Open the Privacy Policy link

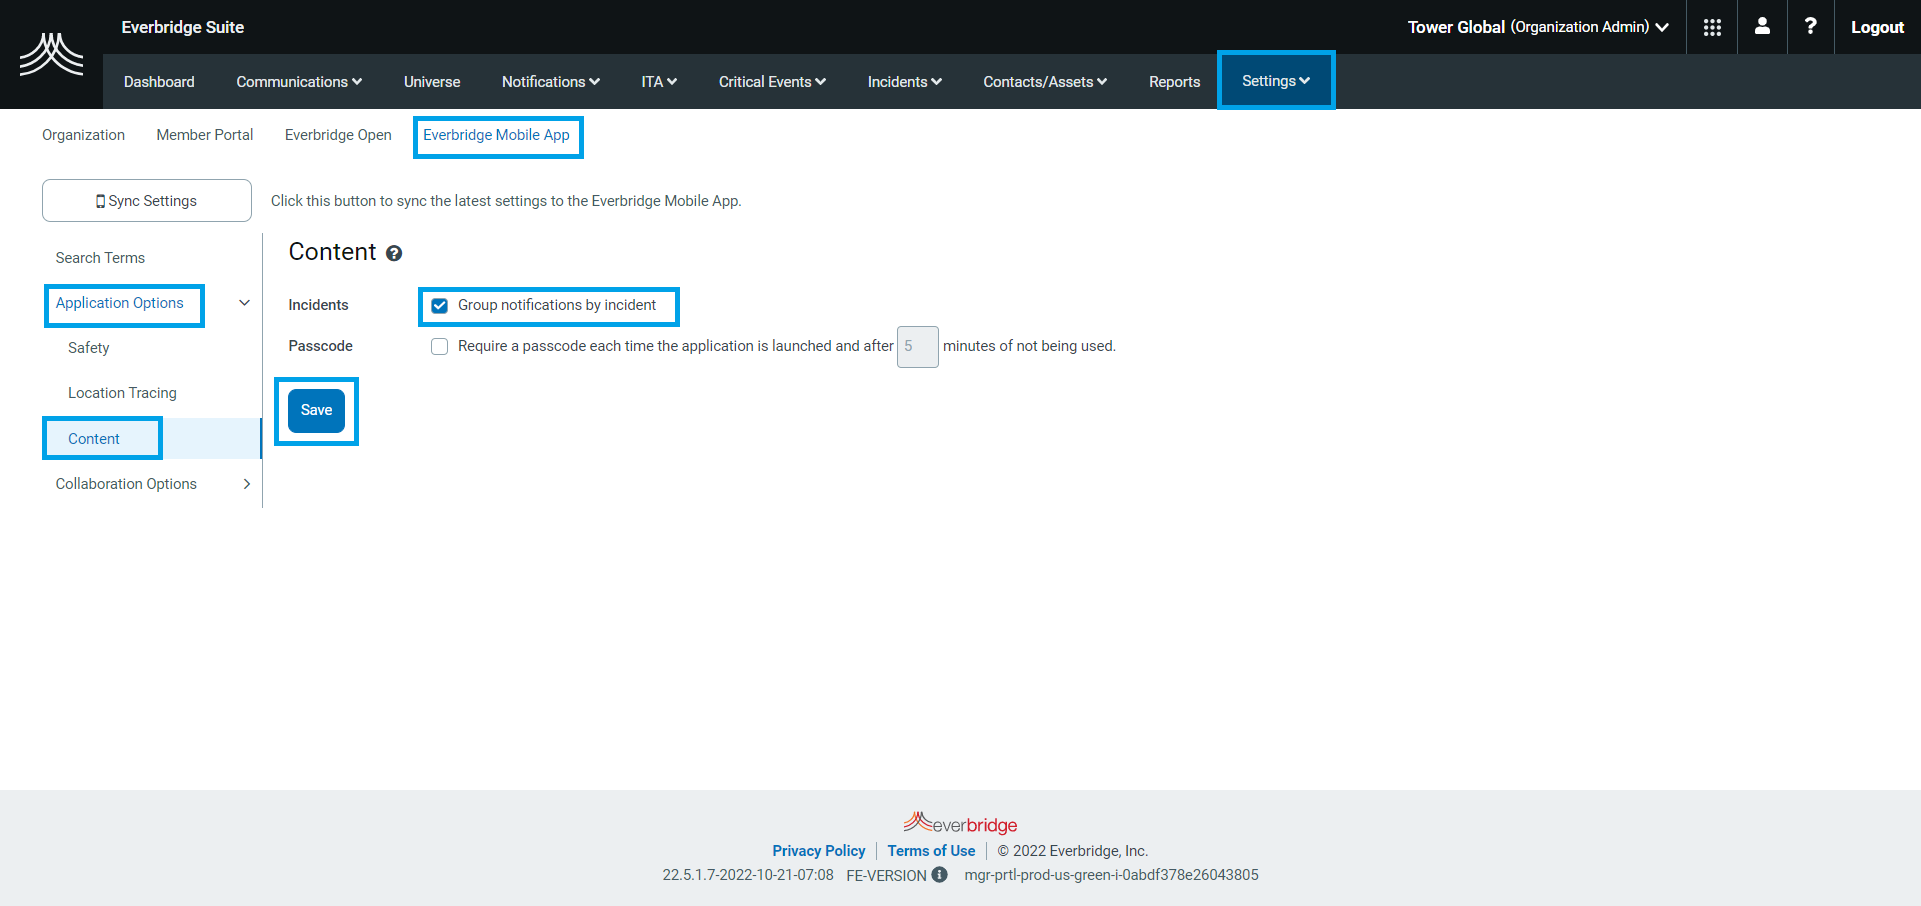818,850
